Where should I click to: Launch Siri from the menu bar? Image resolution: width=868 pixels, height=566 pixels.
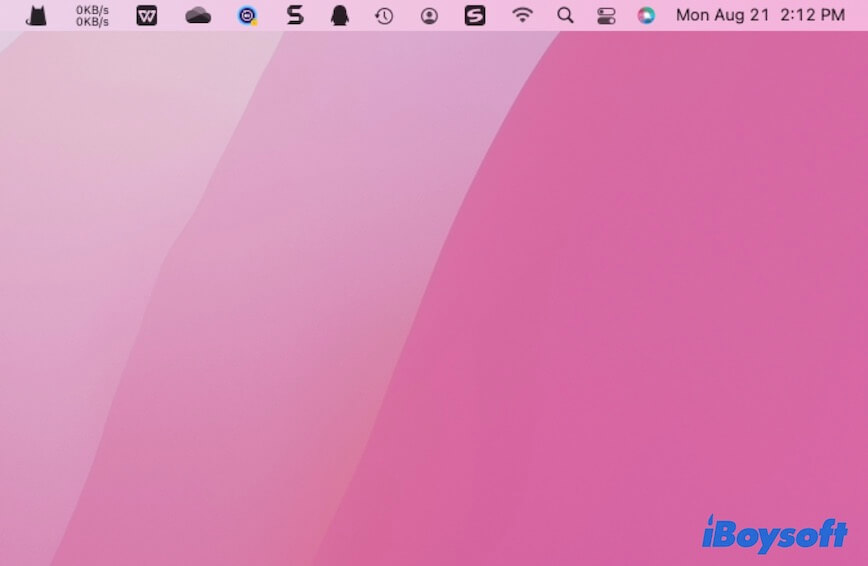646,16
